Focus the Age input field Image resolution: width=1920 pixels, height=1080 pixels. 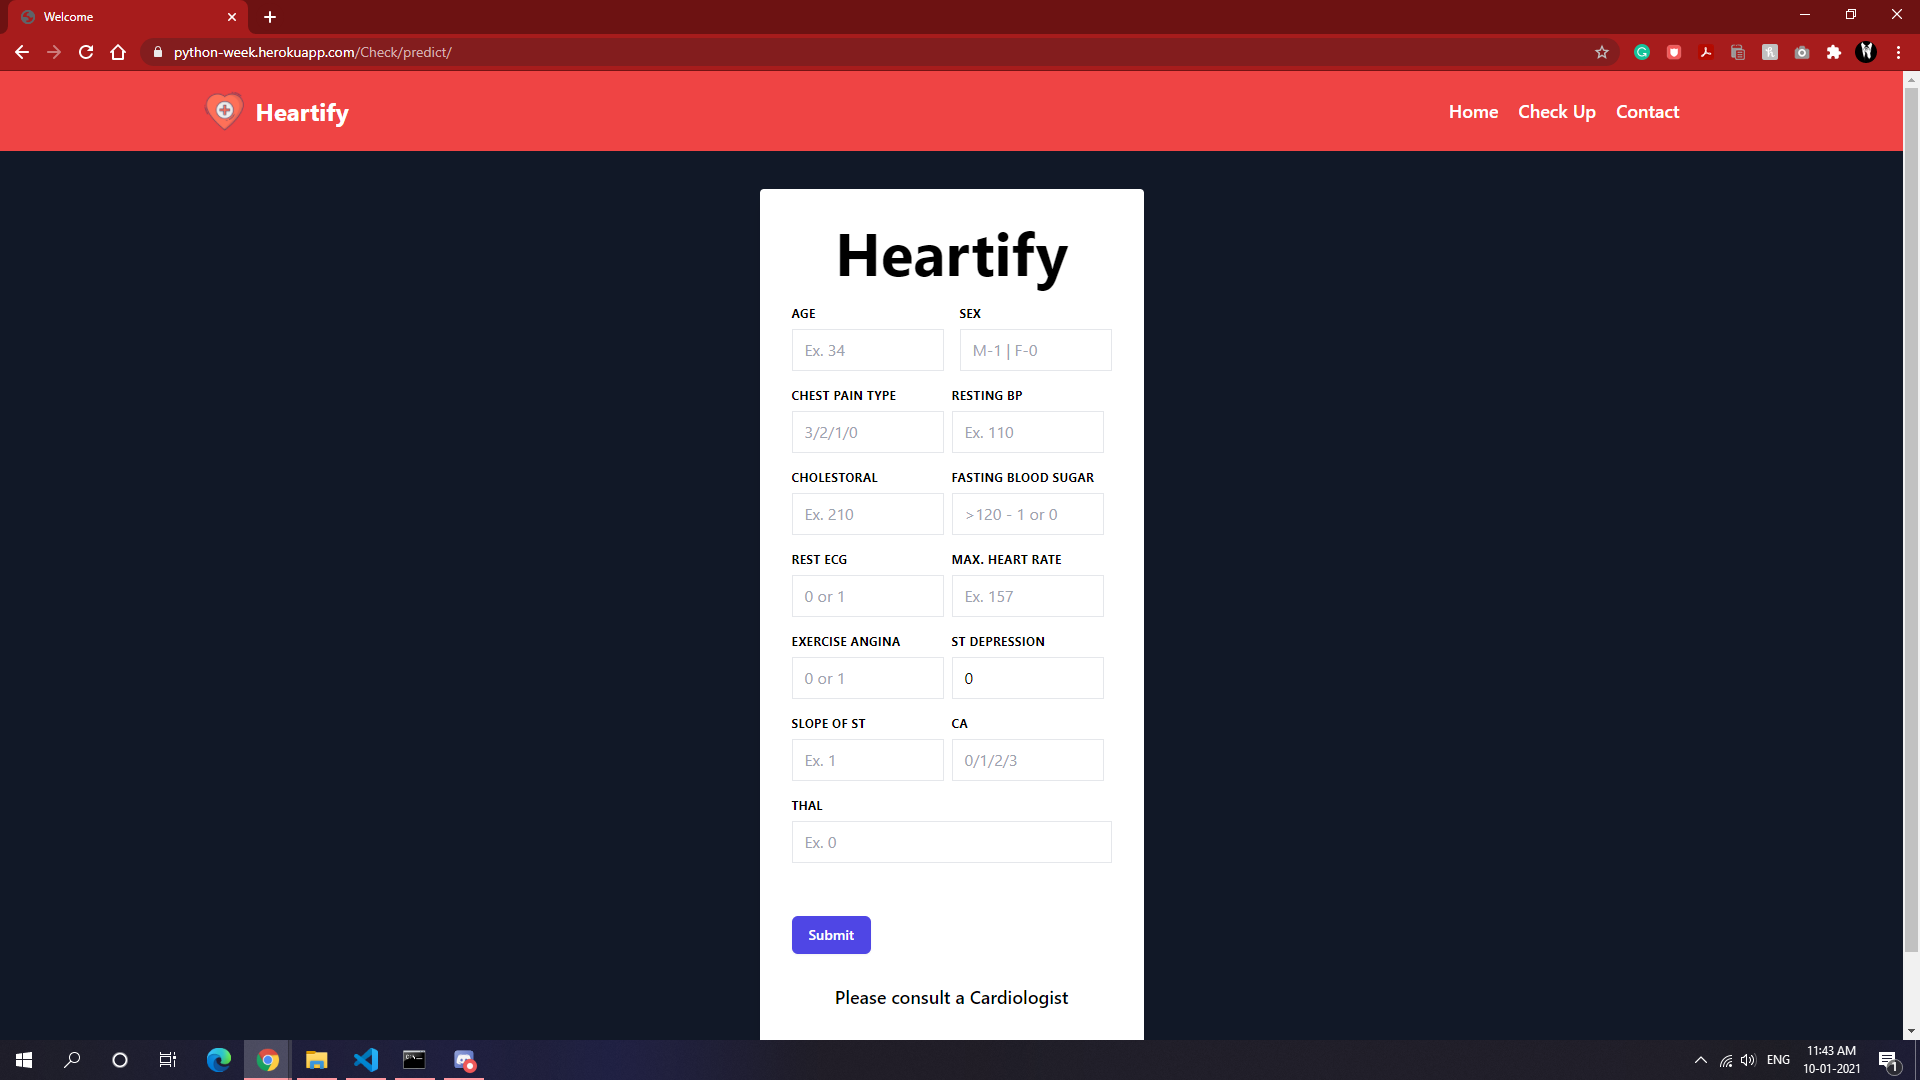(867, 351)
